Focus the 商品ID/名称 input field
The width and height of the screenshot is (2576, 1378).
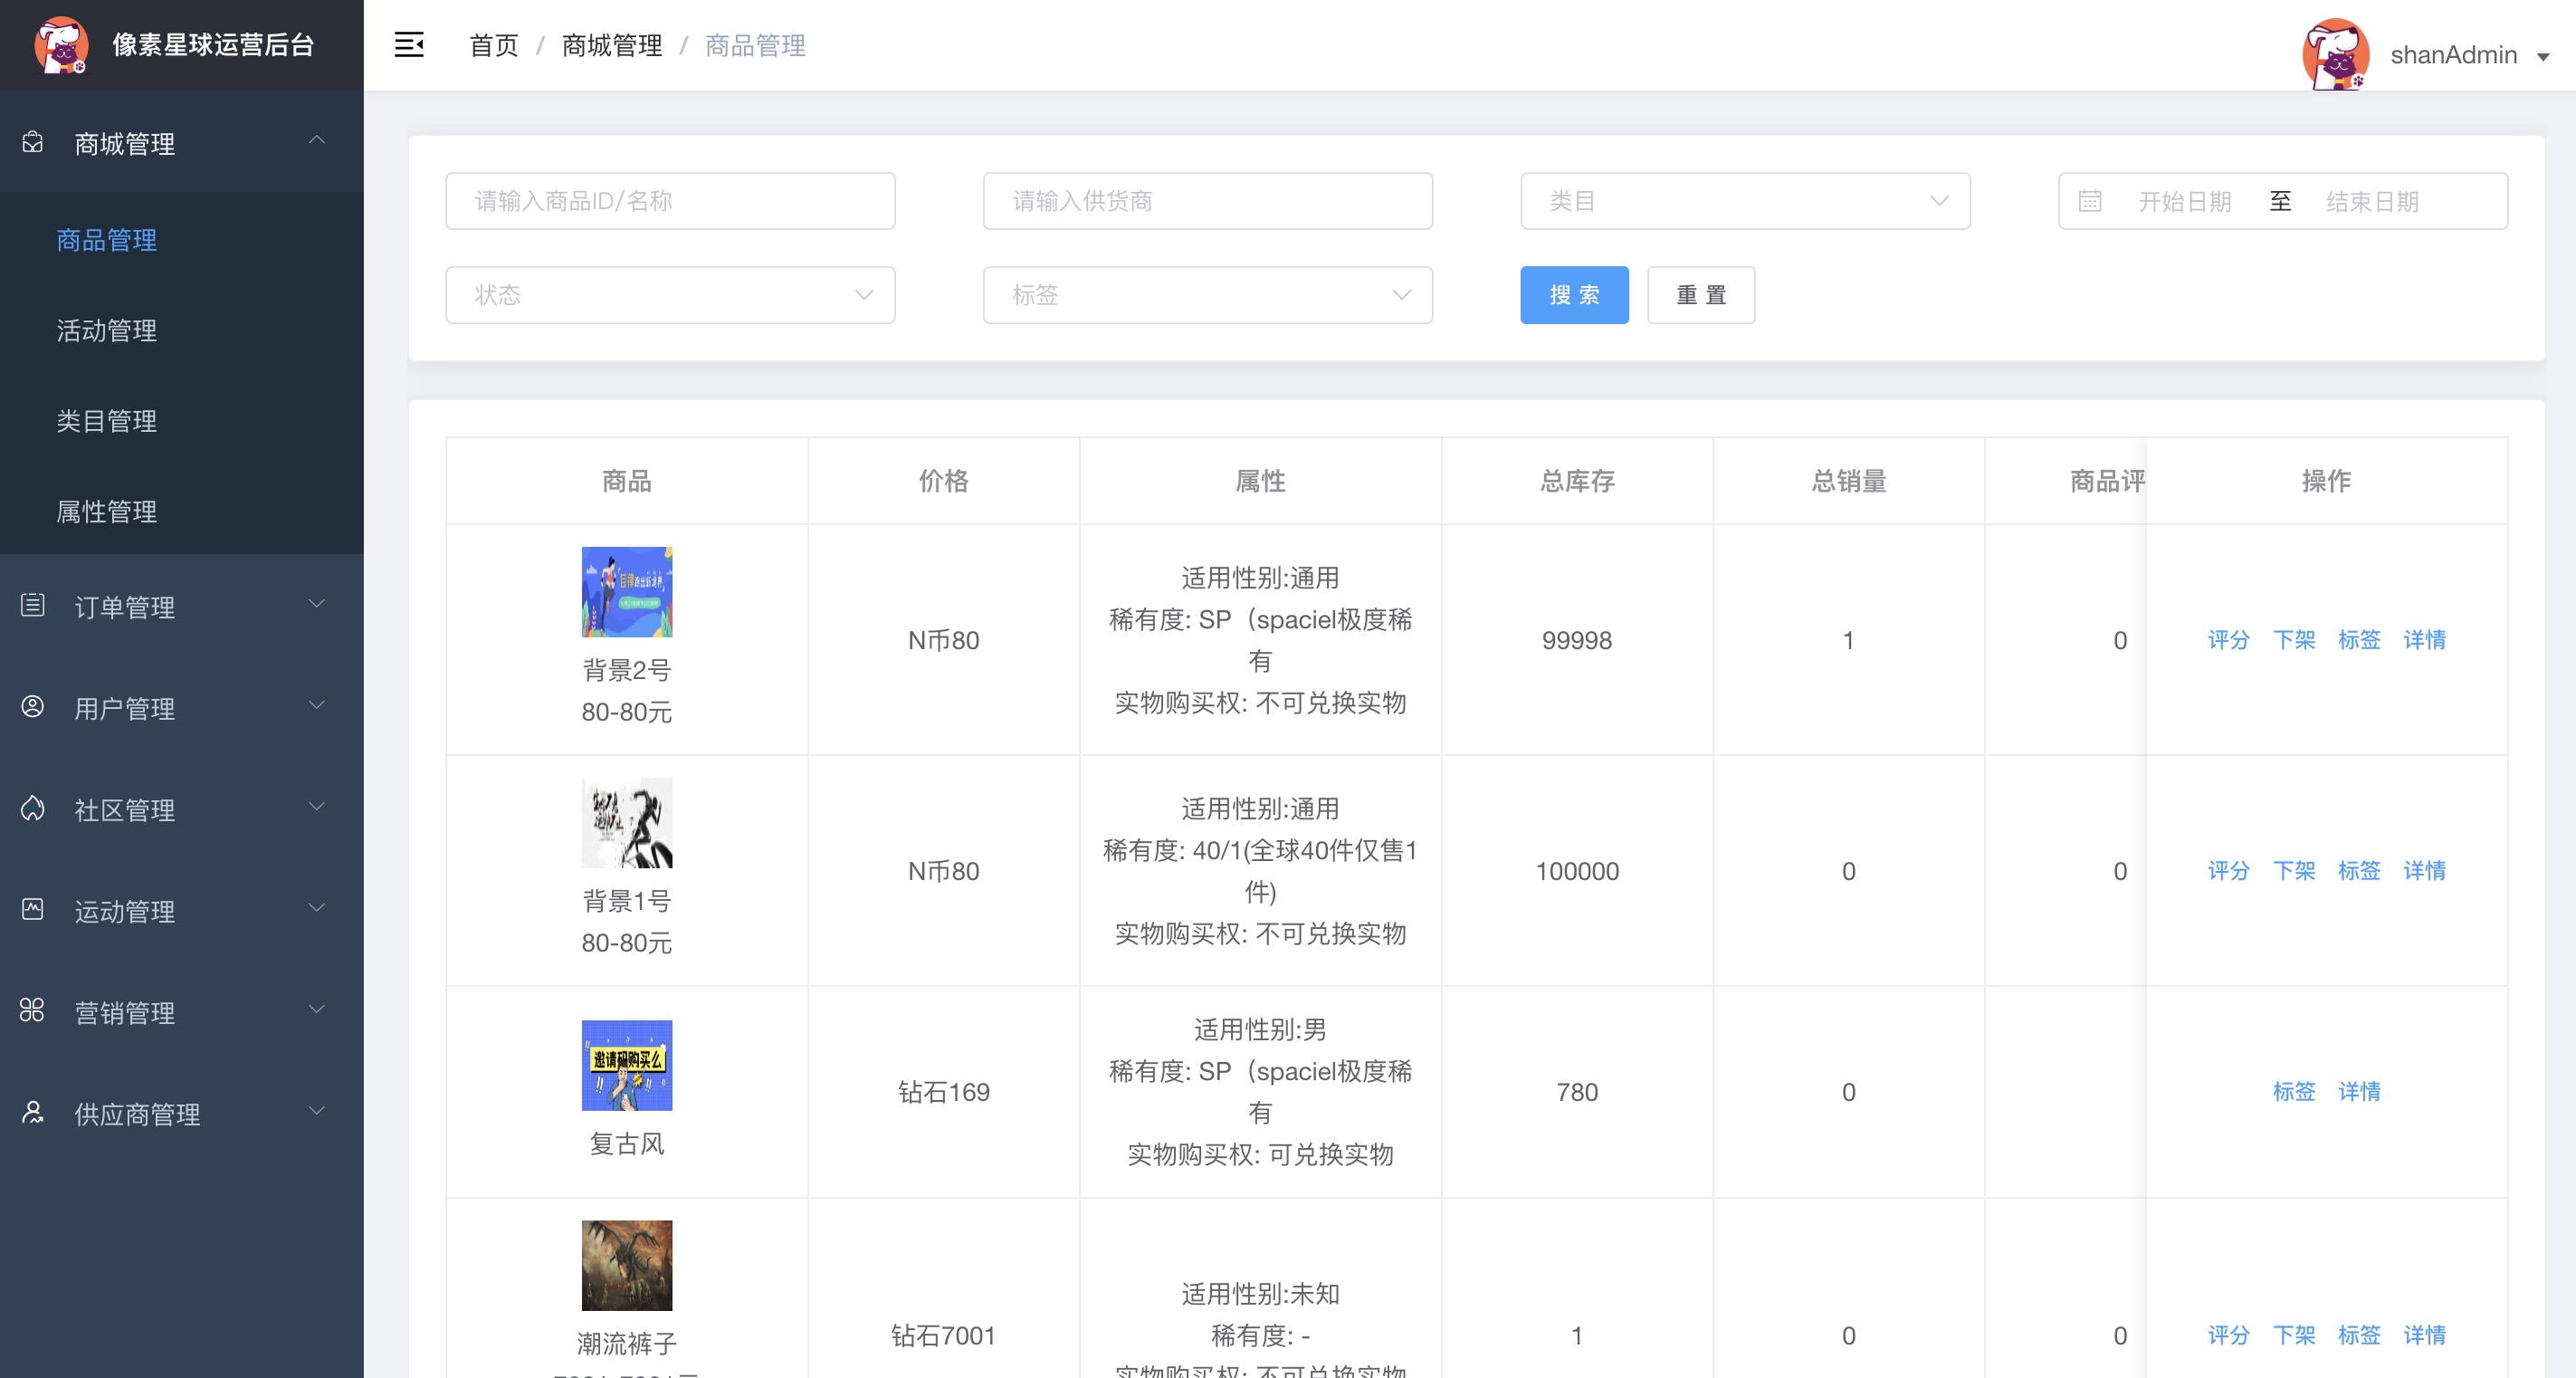coord(670,201)
